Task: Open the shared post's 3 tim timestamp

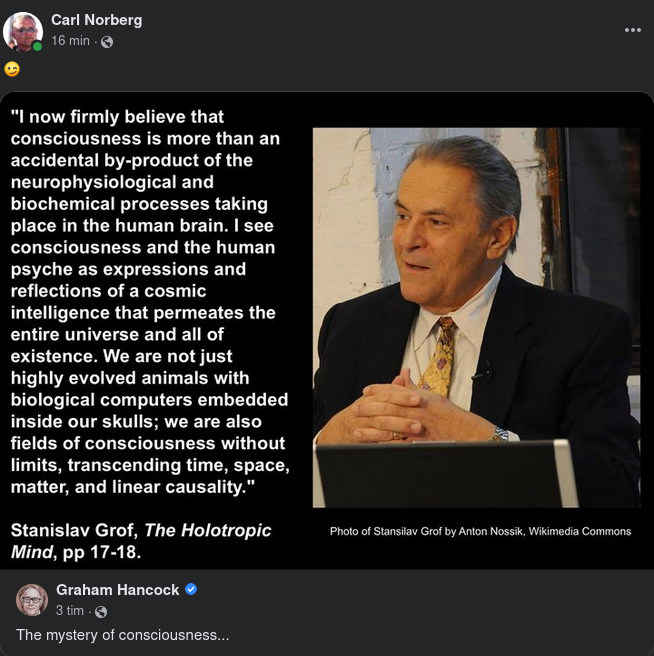Action: pos(70,611)
